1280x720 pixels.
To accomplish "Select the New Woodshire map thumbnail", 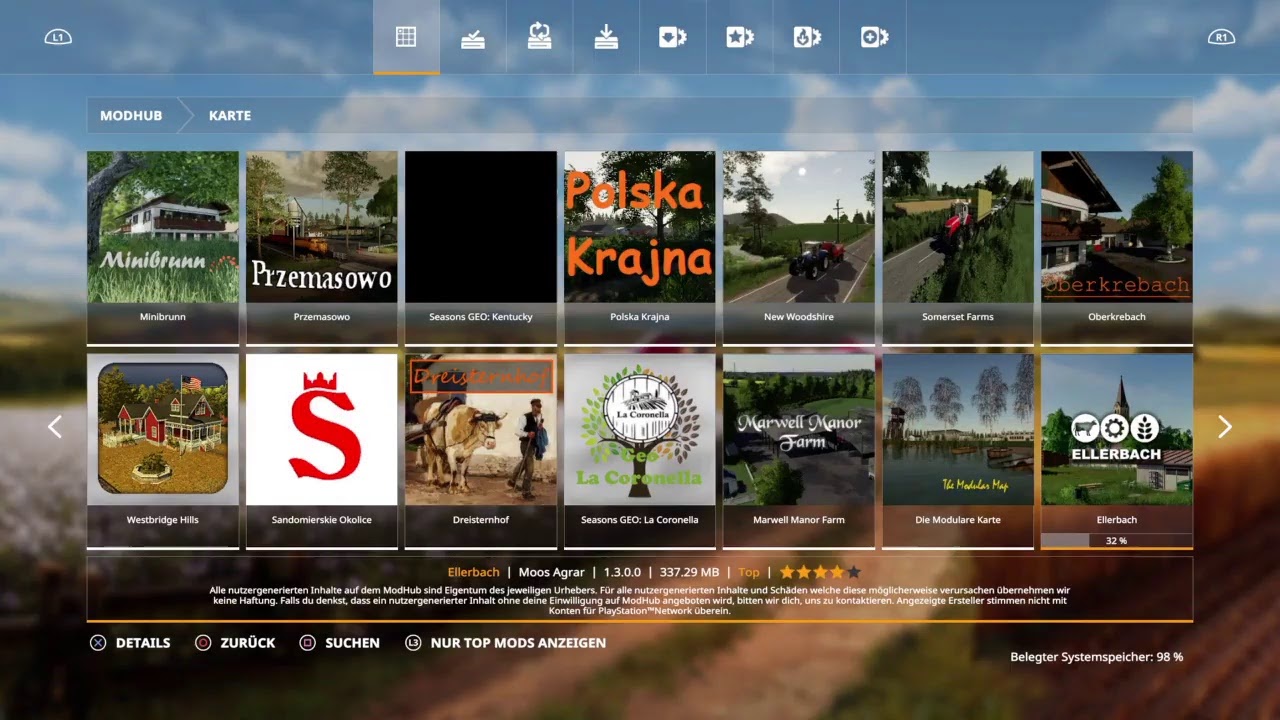I will pos(799,227).
